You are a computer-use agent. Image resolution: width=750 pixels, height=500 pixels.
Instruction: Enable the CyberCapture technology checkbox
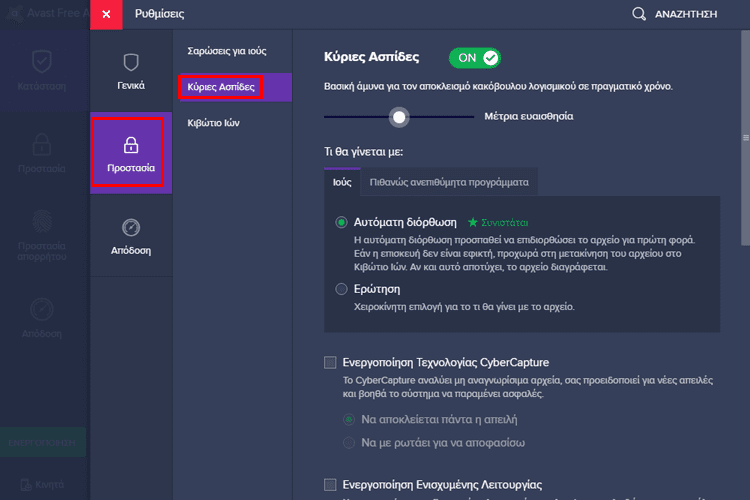[331, 362]
